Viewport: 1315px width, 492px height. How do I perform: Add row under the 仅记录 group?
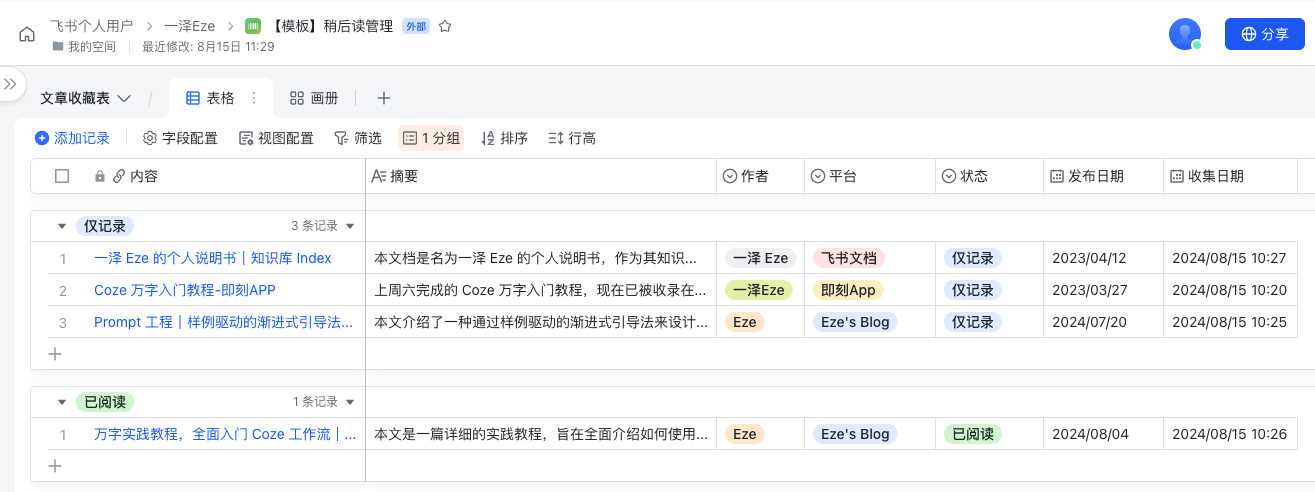tap(55, 354)
